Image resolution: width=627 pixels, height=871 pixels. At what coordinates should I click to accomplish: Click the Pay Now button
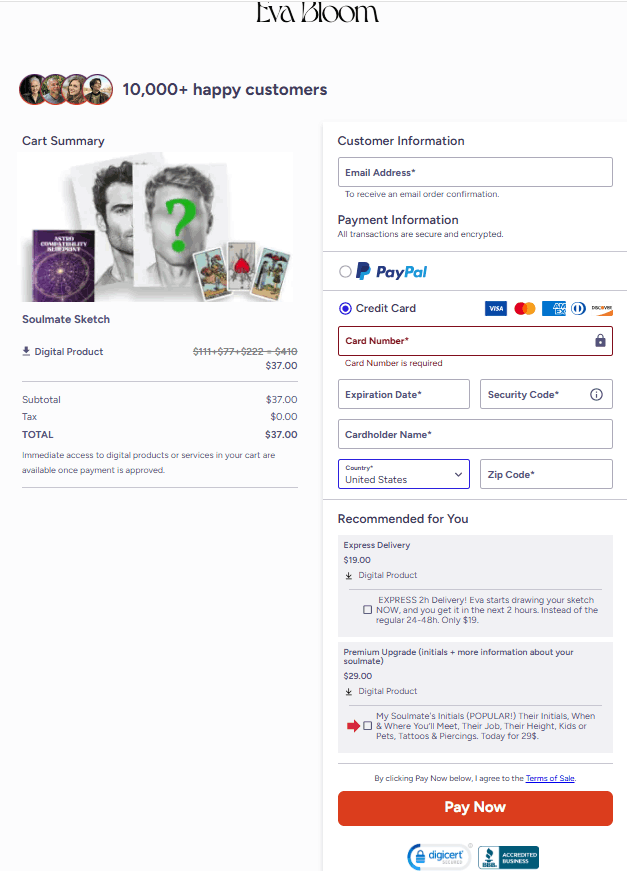pyautogui.click(x=475, y=808)
